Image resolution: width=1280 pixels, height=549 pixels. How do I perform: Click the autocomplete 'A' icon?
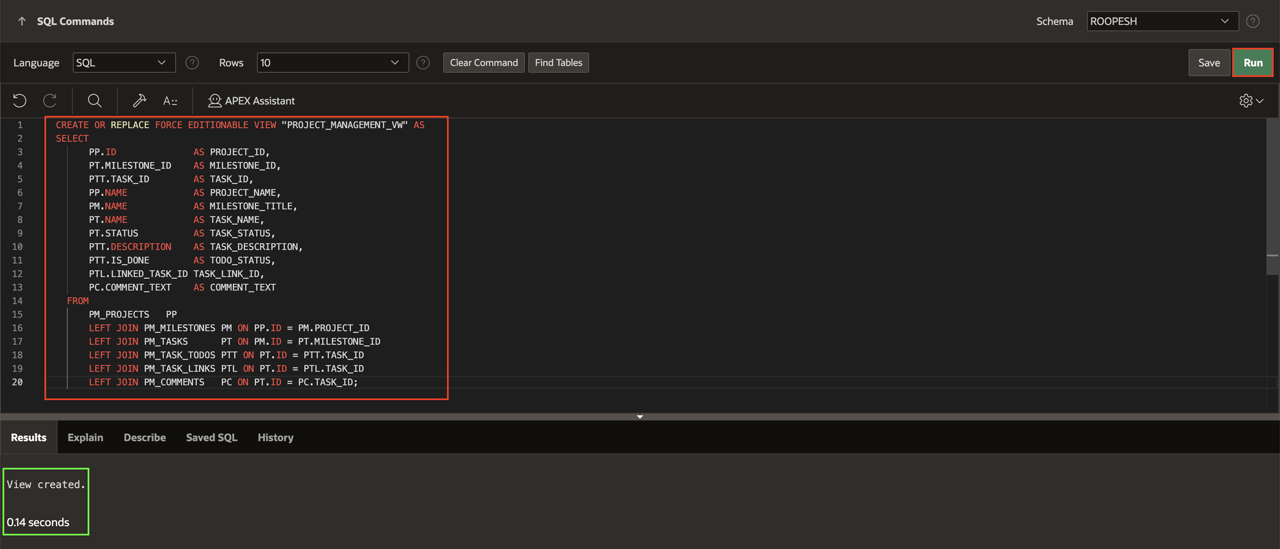170,101
